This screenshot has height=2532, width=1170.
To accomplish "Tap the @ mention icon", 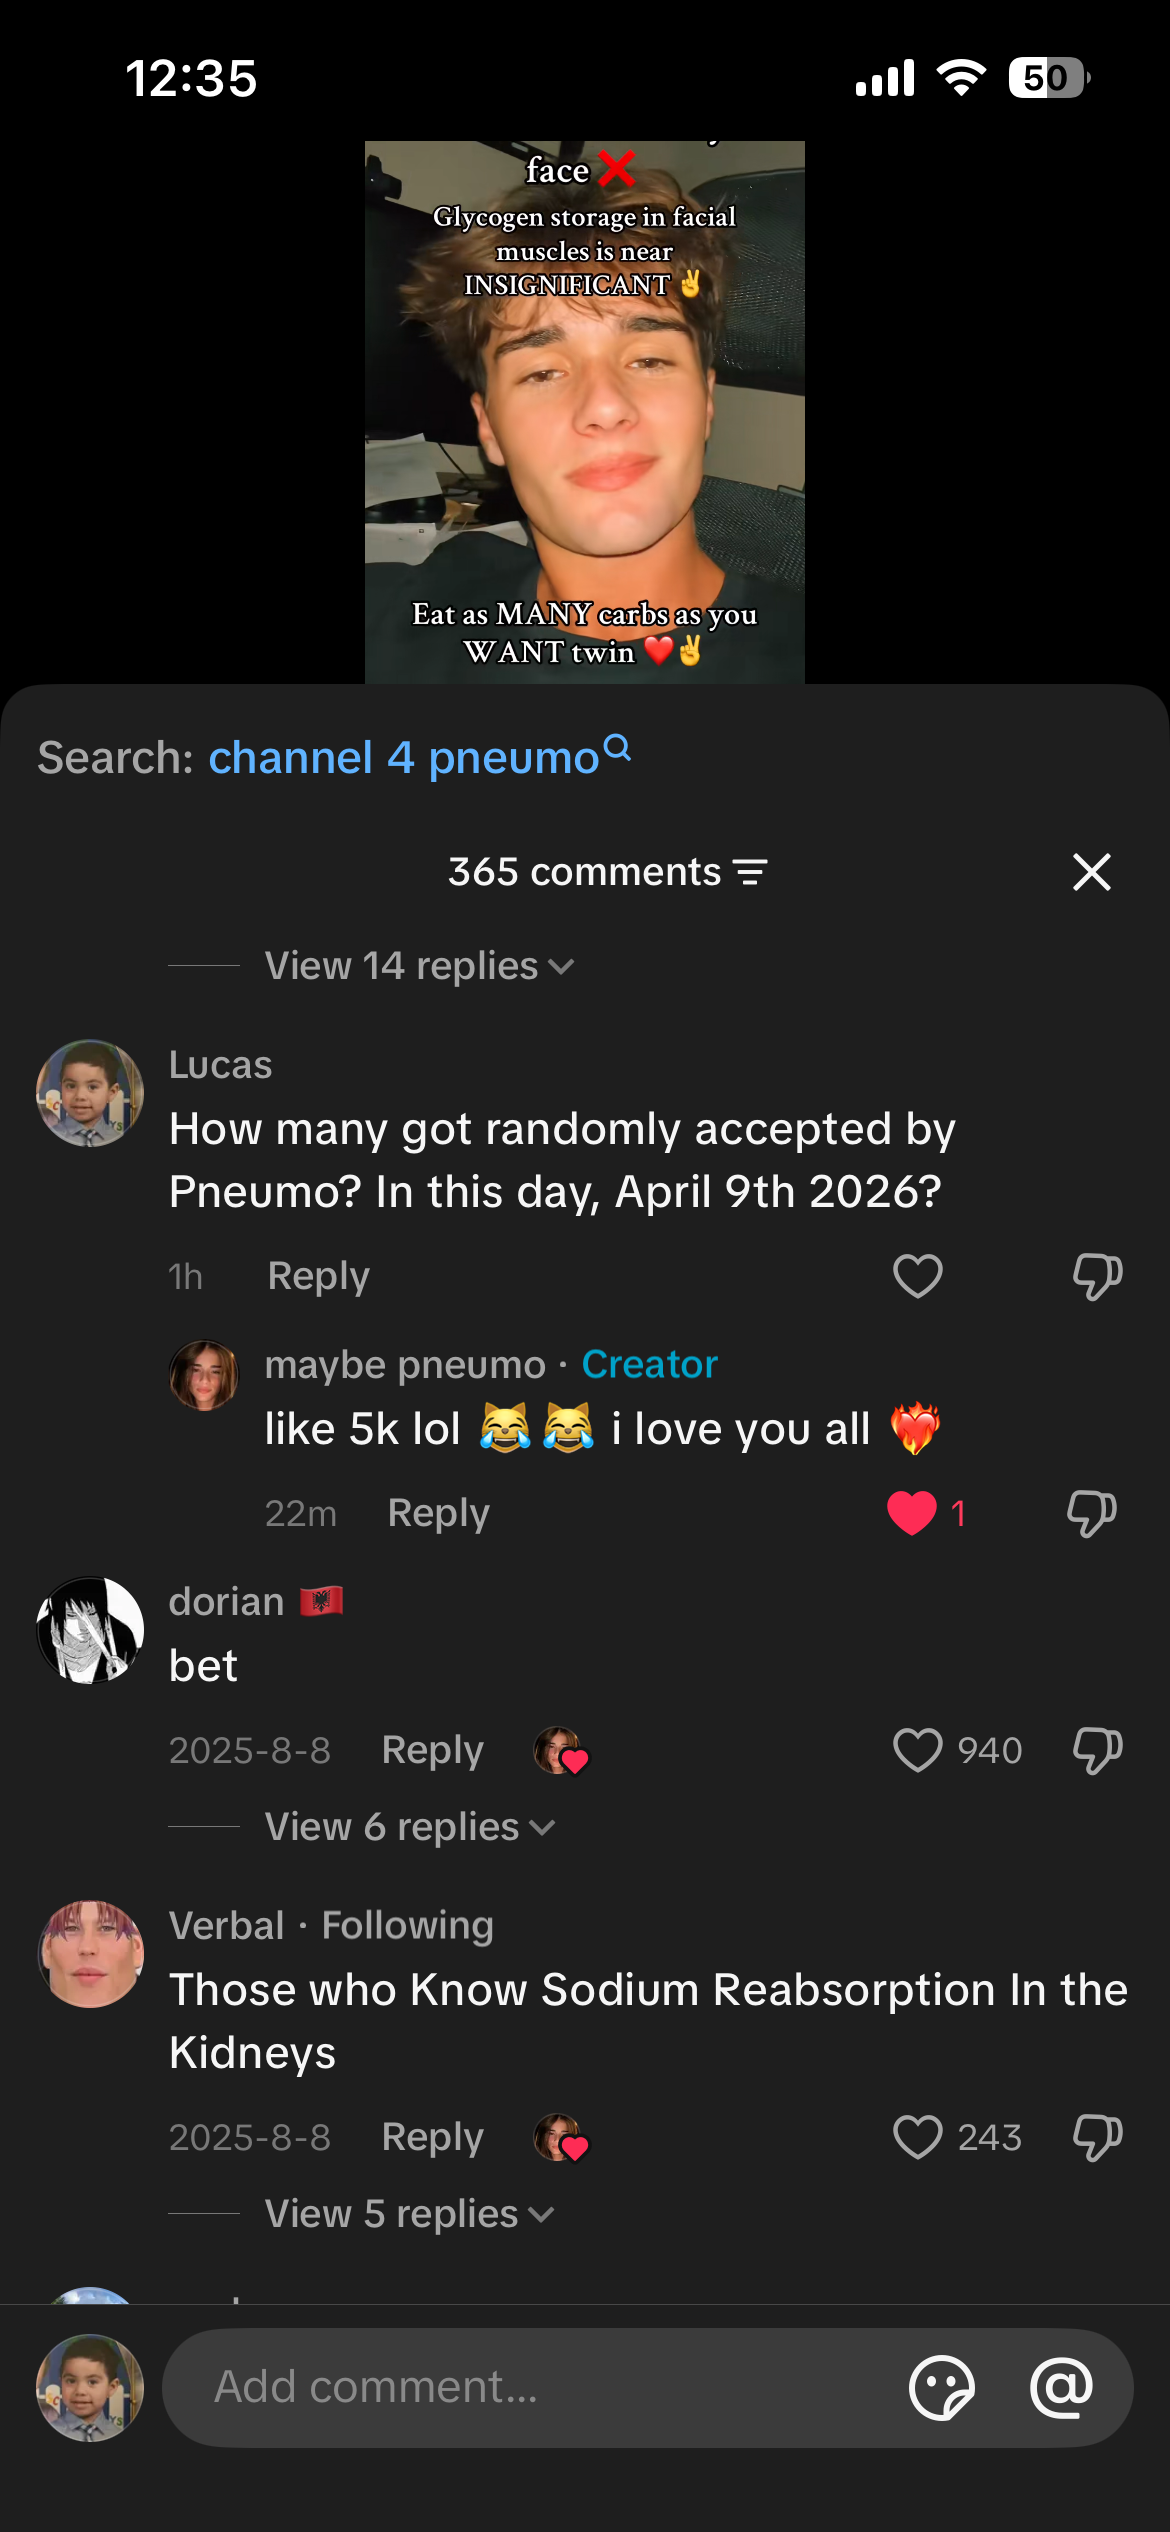I will [1061, 2387].
